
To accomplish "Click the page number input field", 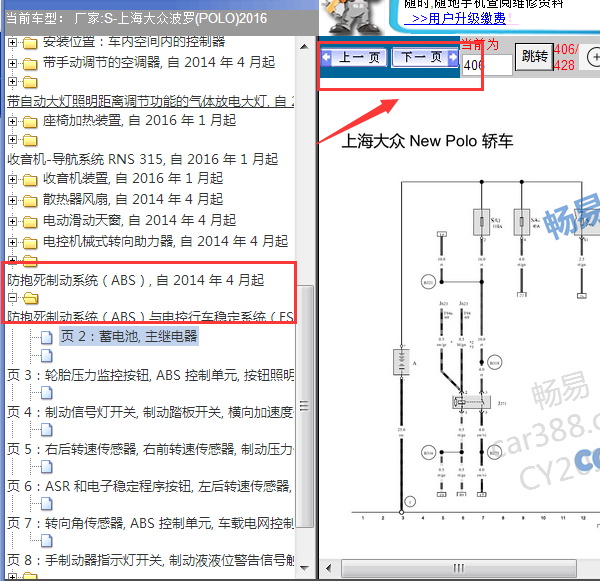I will tap(487, 65).
